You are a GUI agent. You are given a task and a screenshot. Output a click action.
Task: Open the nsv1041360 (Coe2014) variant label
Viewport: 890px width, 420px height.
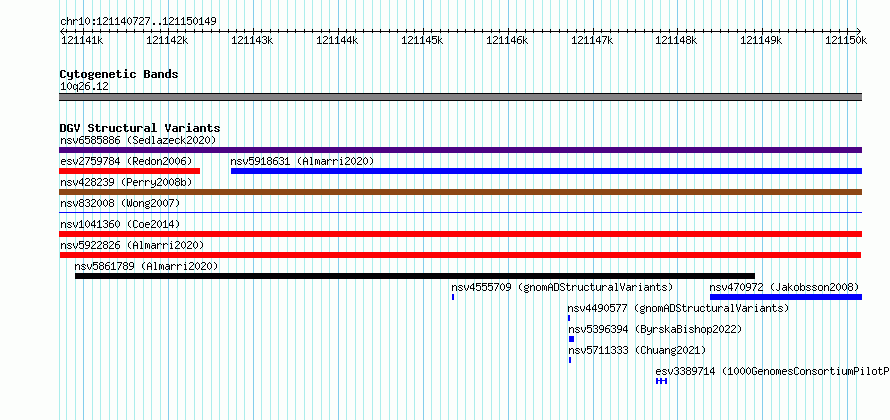(122, 224)
